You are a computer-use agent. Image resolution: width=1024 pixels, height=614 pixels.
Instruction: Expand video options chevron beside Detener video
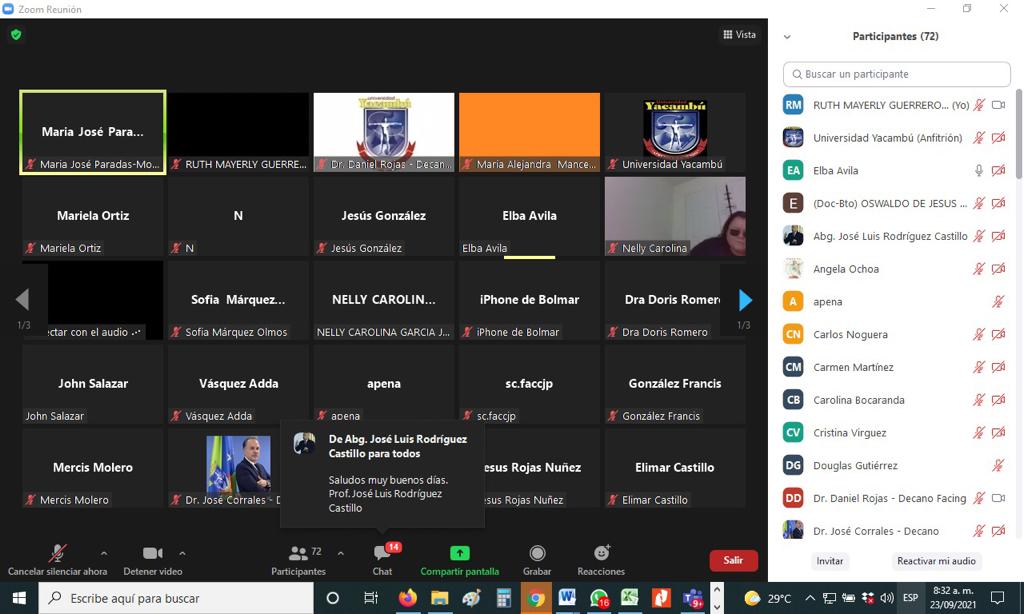coord(182,553)
